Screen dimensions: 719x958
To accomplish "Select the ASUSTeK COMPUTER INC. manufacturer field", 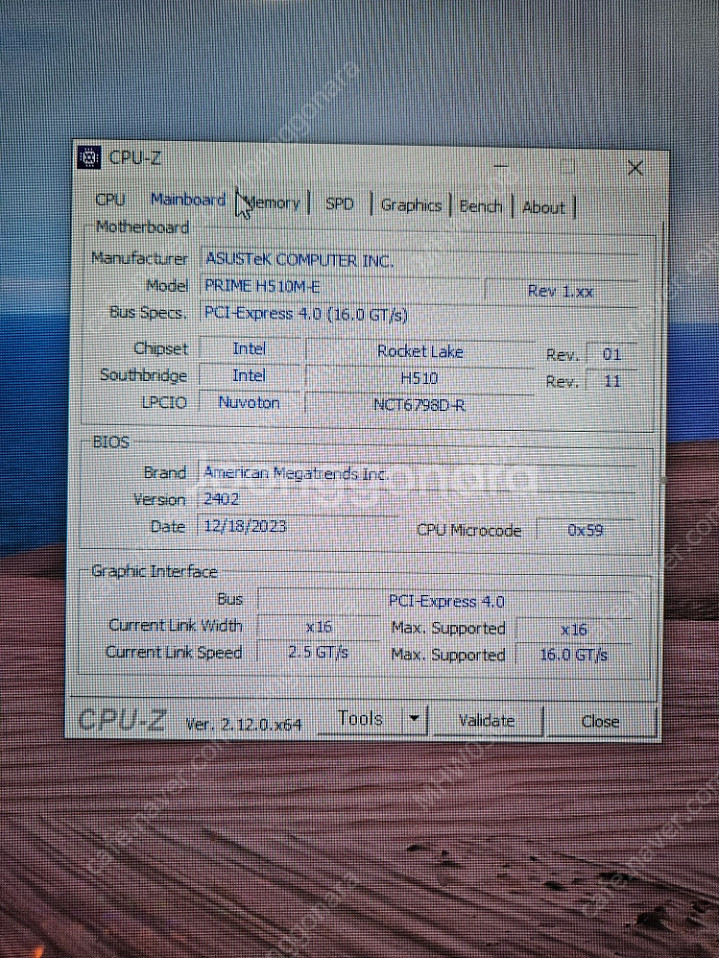I will [419, 261].
